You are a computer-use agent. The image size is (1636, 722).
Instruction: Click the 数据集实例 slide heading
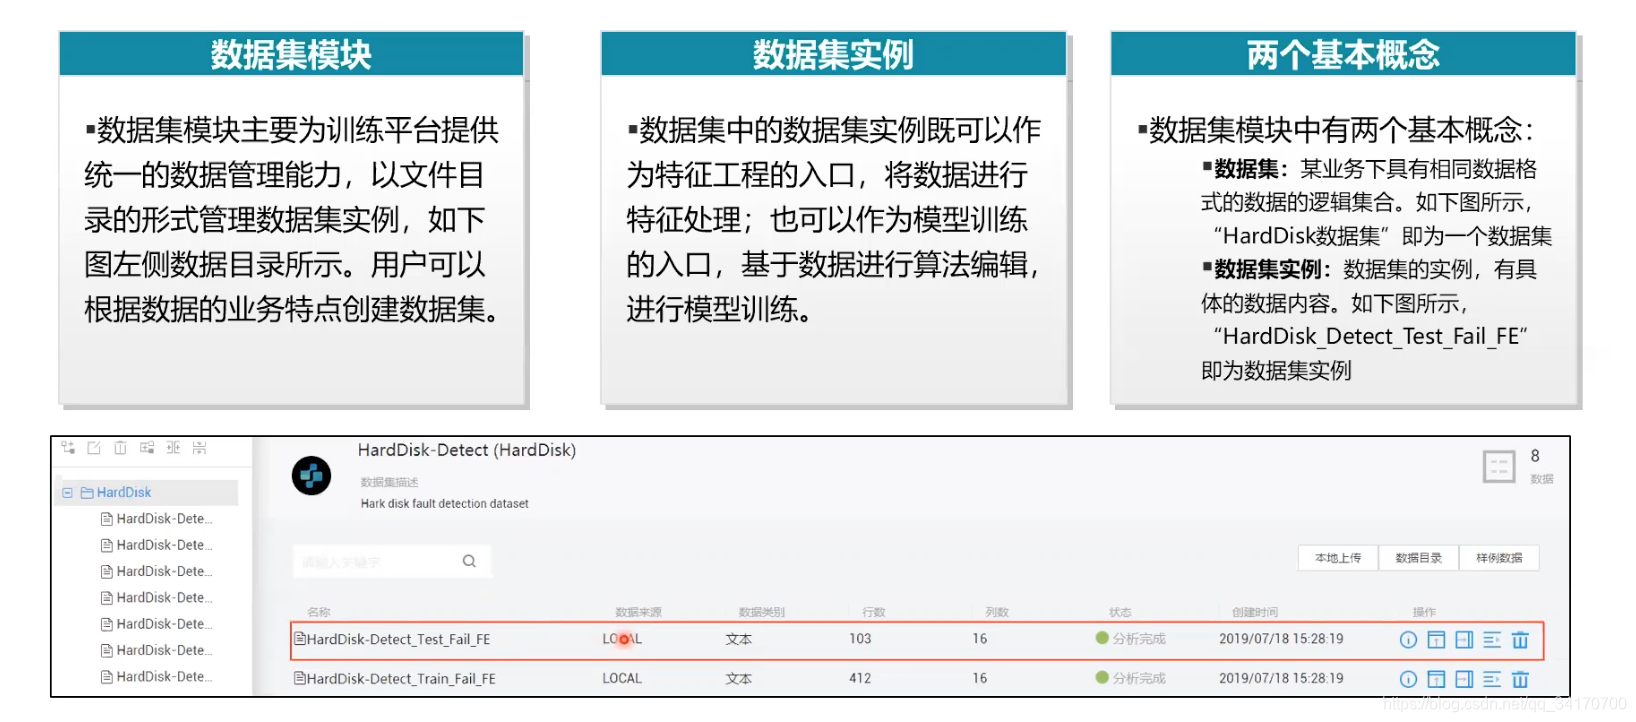(833, 54)
